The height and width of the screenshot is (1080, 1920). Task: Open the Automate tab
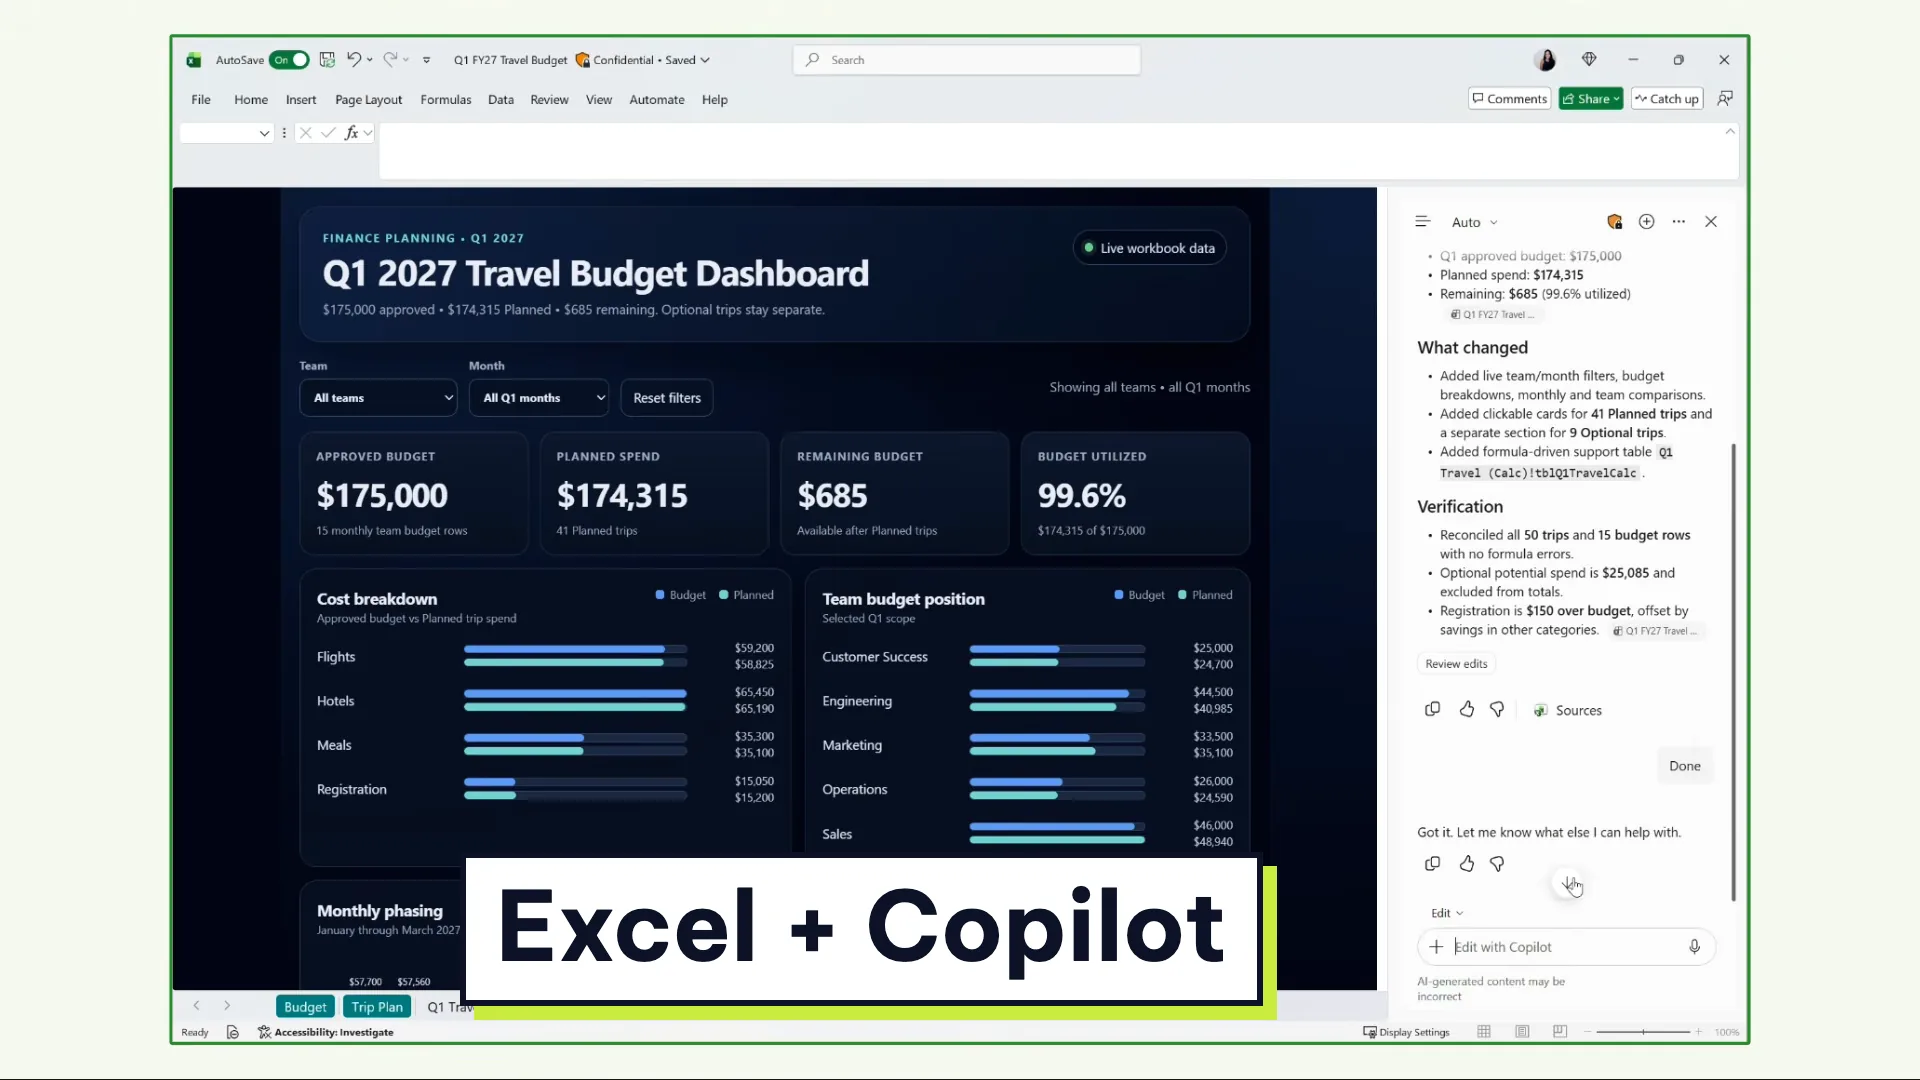[657, 100]
